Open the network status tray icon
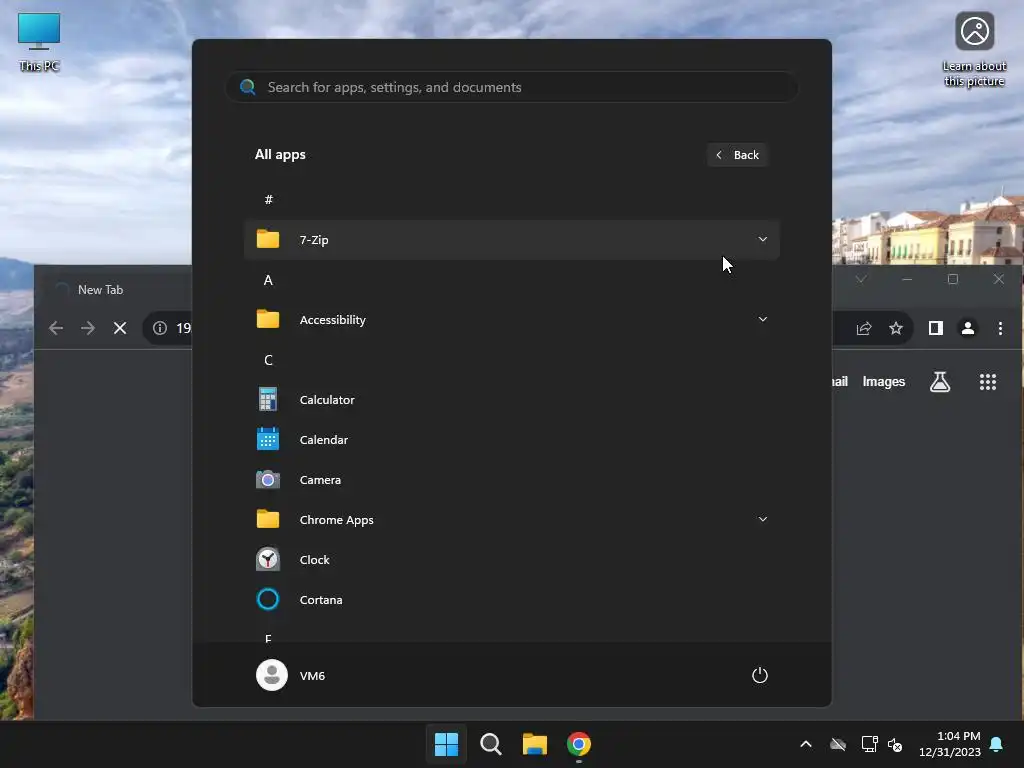 coord(870,744)
